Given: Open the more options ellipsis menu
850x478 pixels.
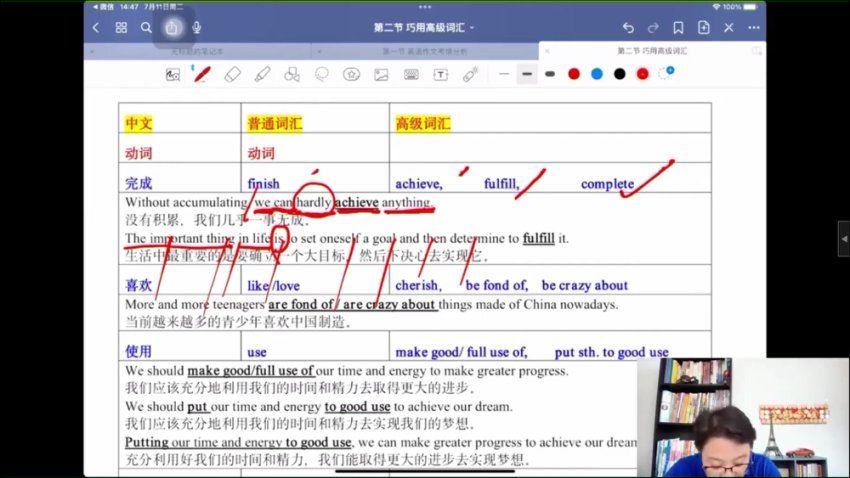Looking at the screenshot, I should [x=754, y=28].
